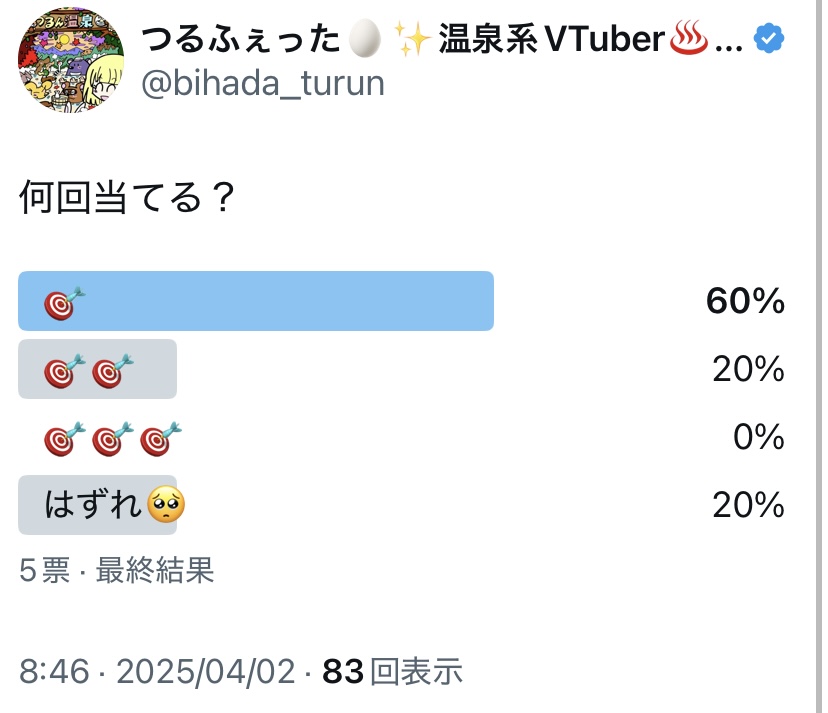The height and width of the screenshot is (713, 828).
Task: Open the 8:46 2025/04/02 timestamp link
Action: click(157, 671)
